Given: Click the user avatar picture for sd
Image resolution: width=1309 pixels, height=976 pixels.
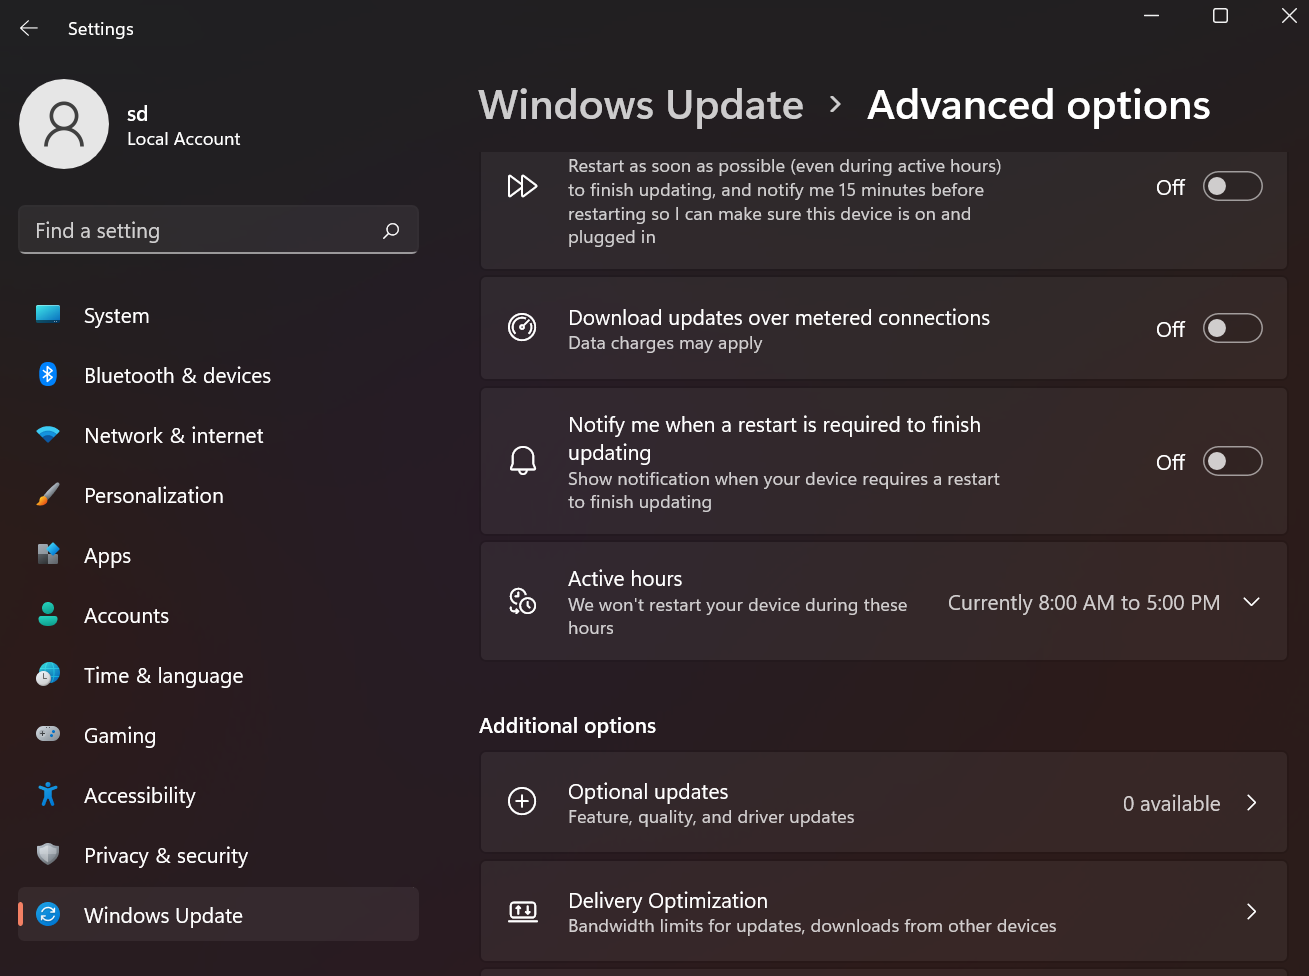Looking at the screenshot, I should point(64,124).
